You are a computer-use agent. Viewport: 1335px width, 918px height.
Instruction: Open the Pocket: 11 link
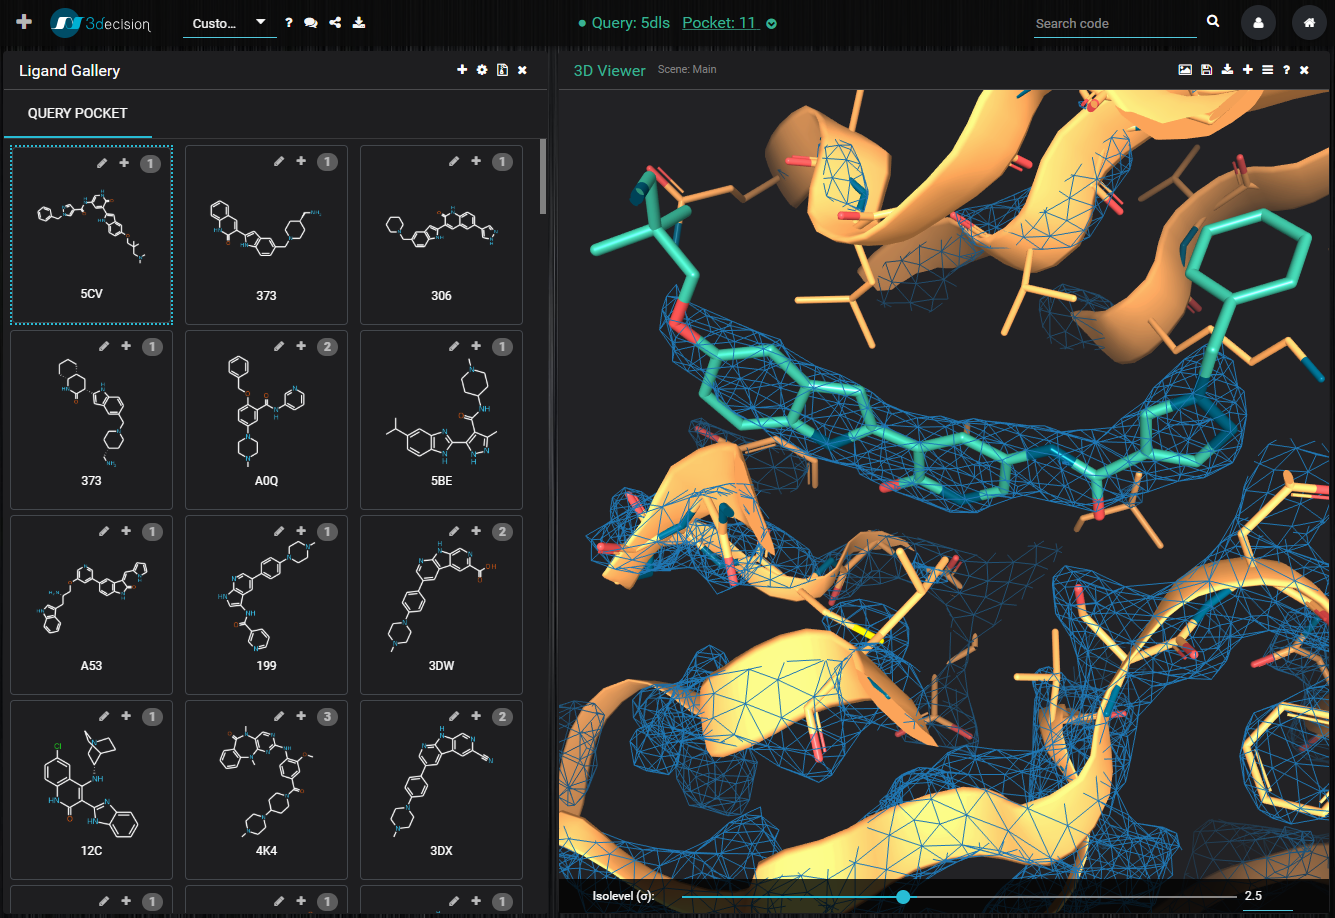point(720,23)
